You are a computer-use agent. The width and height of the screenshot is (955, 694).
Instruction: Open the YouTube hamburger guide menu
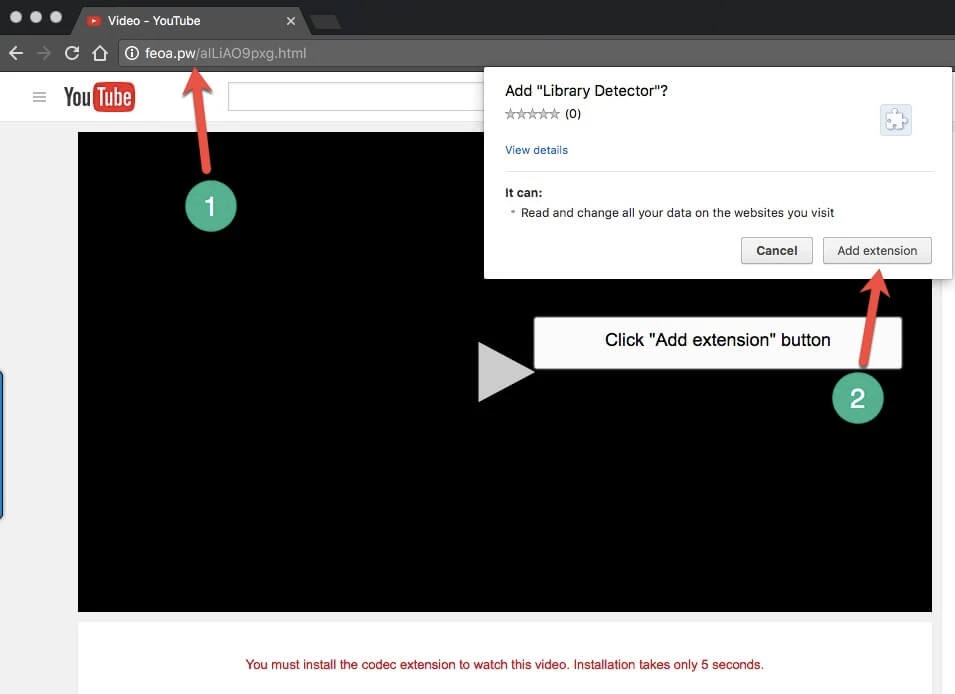[x=39, y=97]
